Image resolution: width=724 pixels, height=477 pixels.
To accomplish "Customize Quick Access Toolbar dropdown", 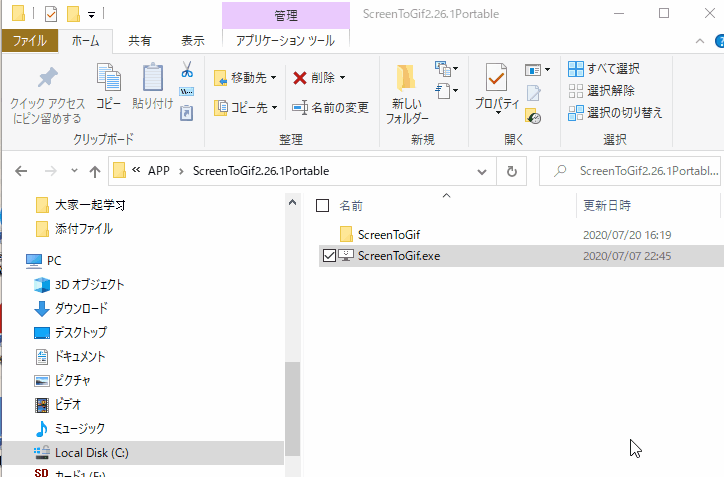I will pyautogui.click(x=91, y=15).
